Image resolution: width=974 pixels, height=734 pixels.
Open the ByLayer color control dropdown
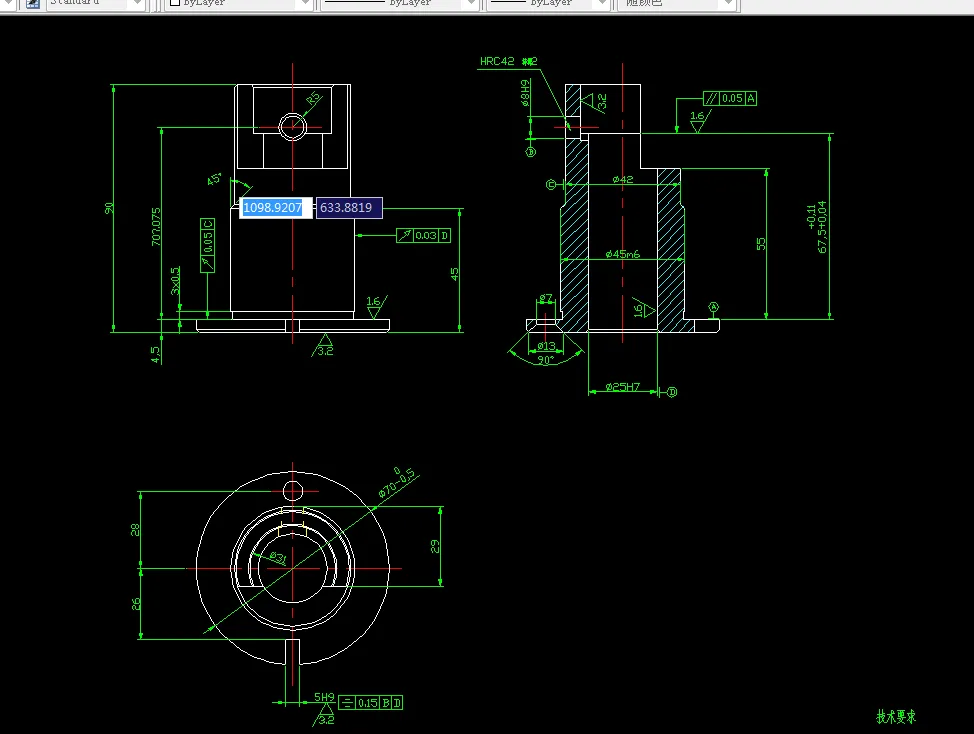click(304, 4)
